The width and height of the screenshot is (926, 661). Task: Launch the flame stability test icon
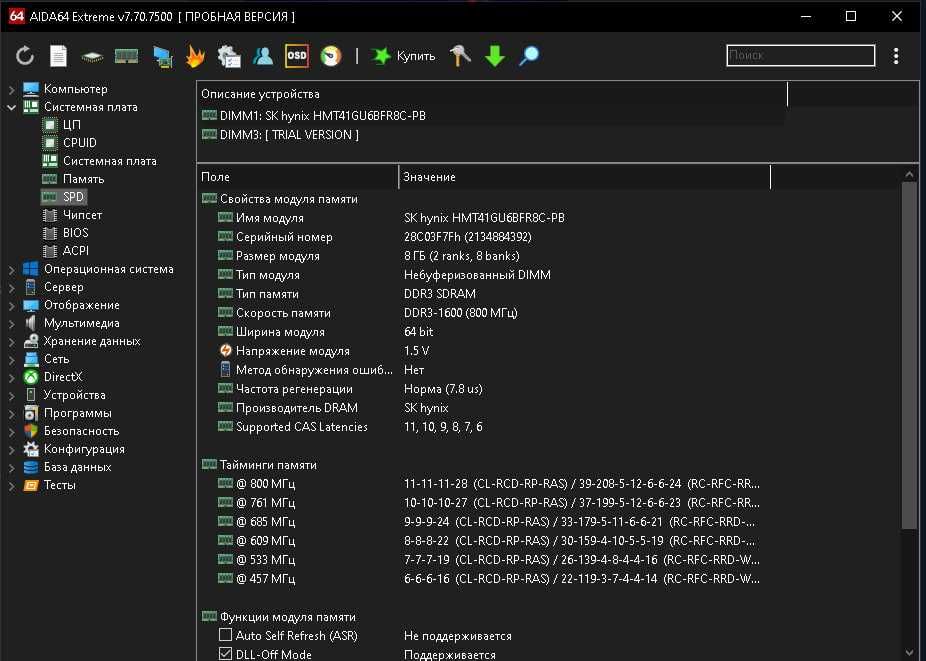pos(195,56)
